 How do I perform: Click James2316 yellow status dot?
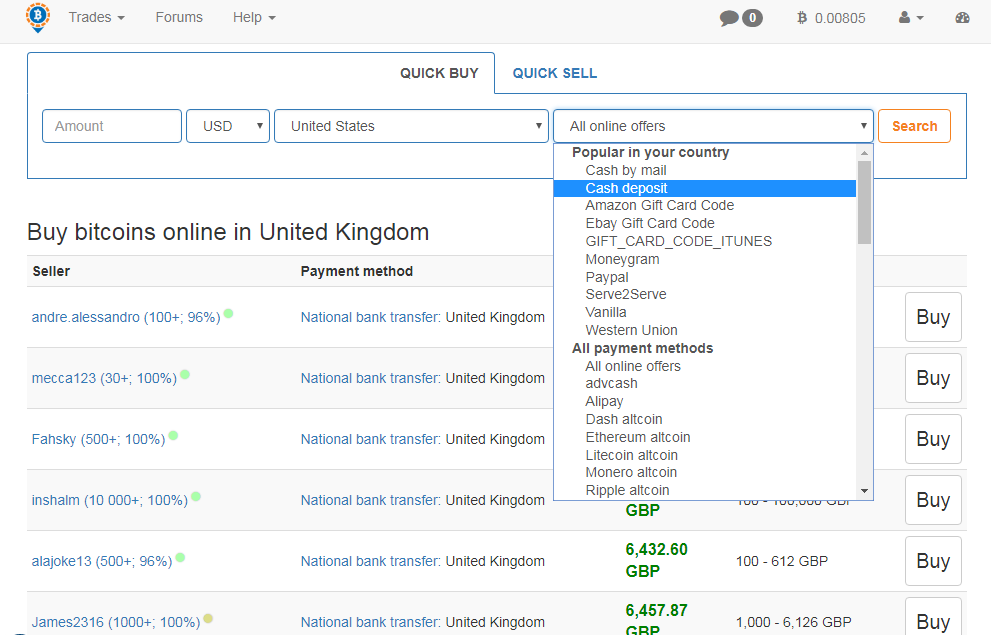tap(208, 619)
